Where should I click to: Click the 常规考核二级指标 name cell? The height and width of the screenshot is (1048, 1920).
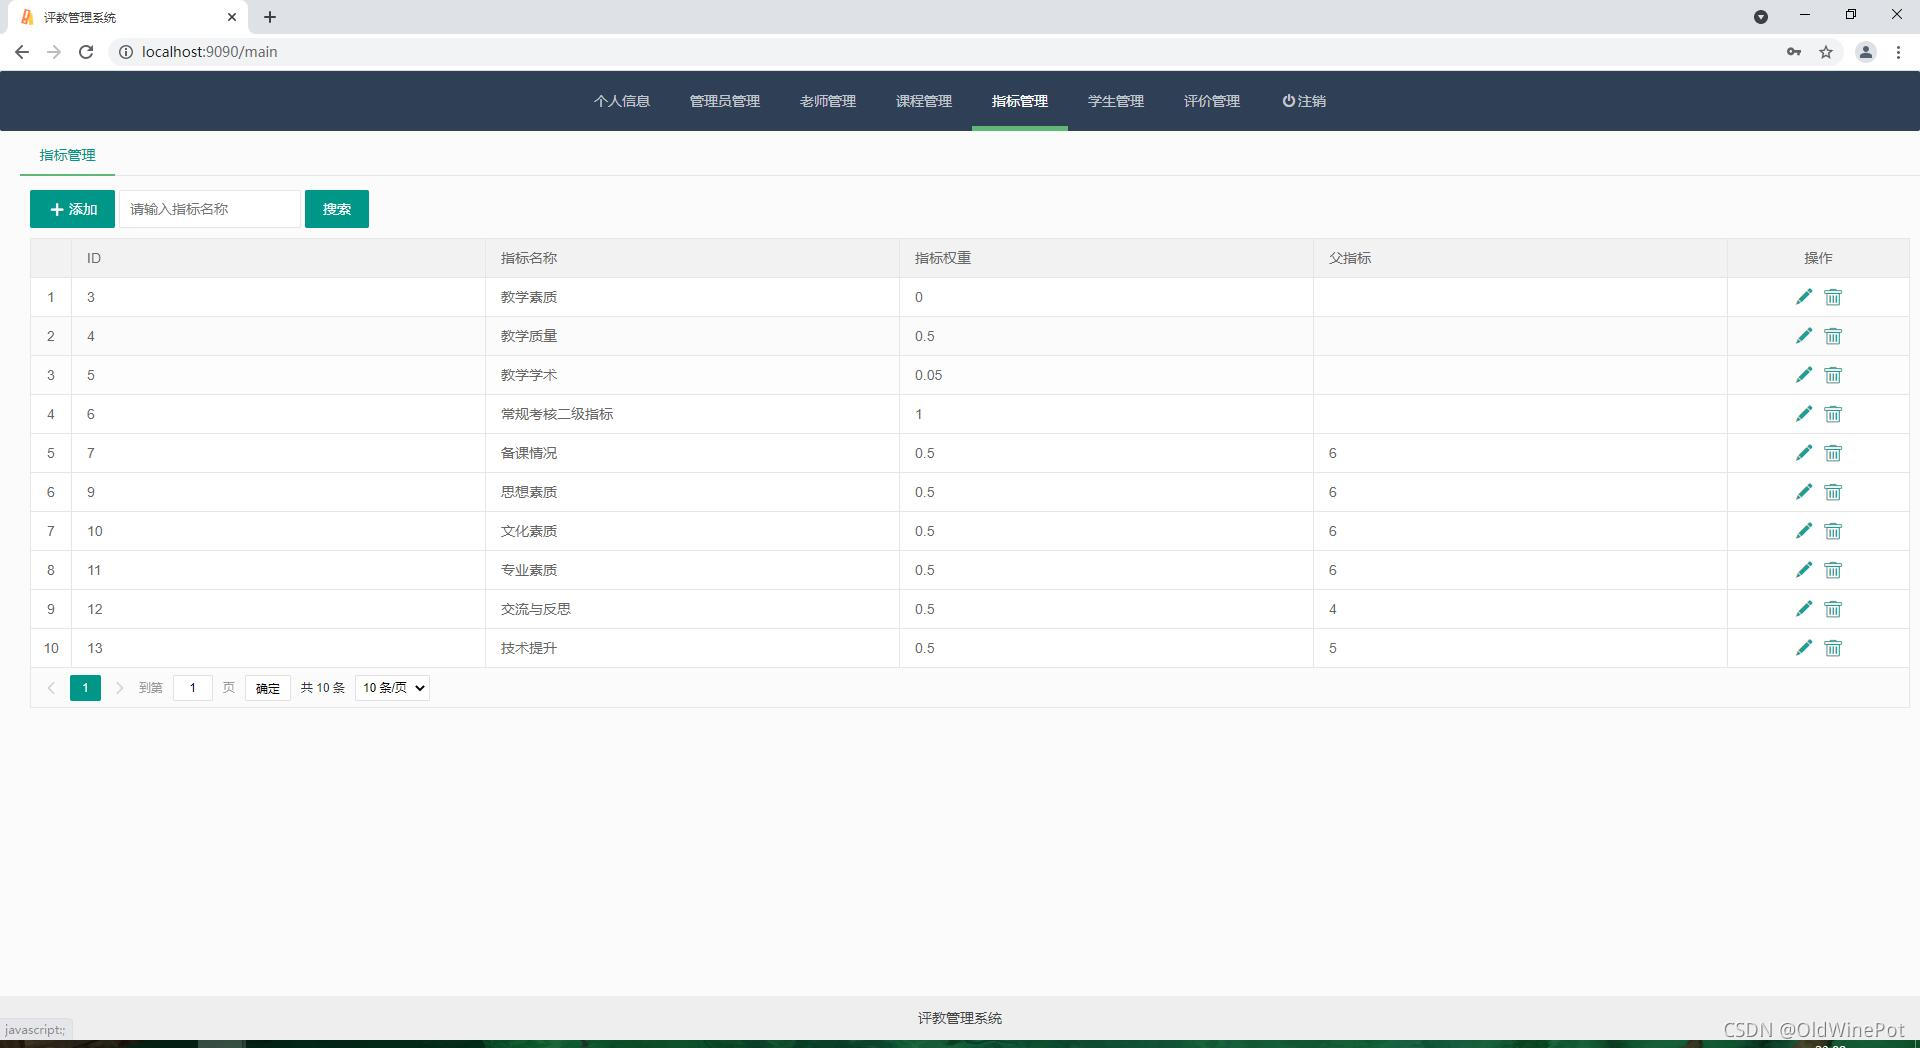tap(692, 414)
